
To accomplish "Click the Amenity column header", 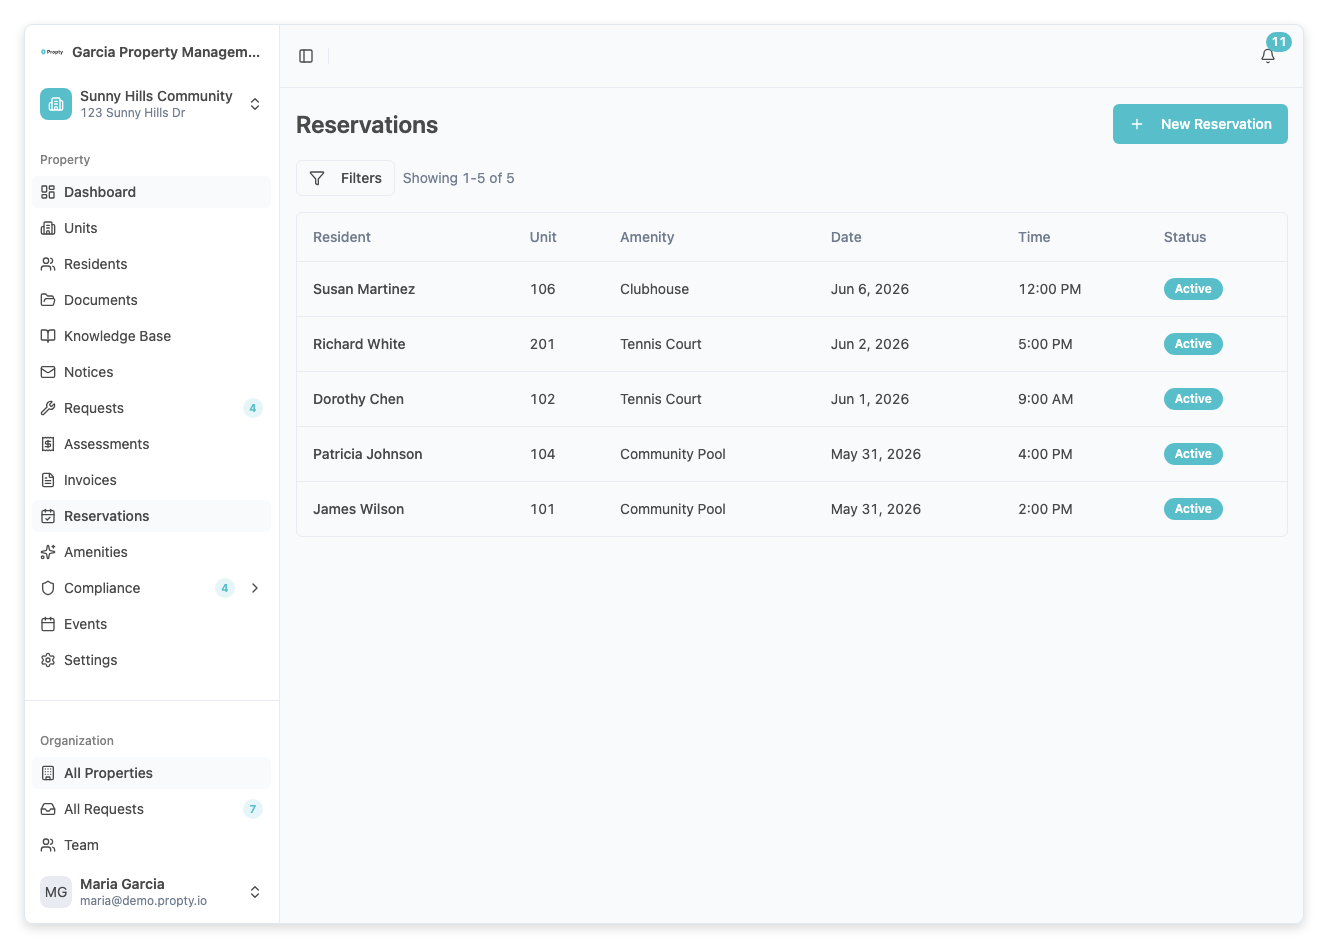I will pyautogui.click(x=647, y=237).
